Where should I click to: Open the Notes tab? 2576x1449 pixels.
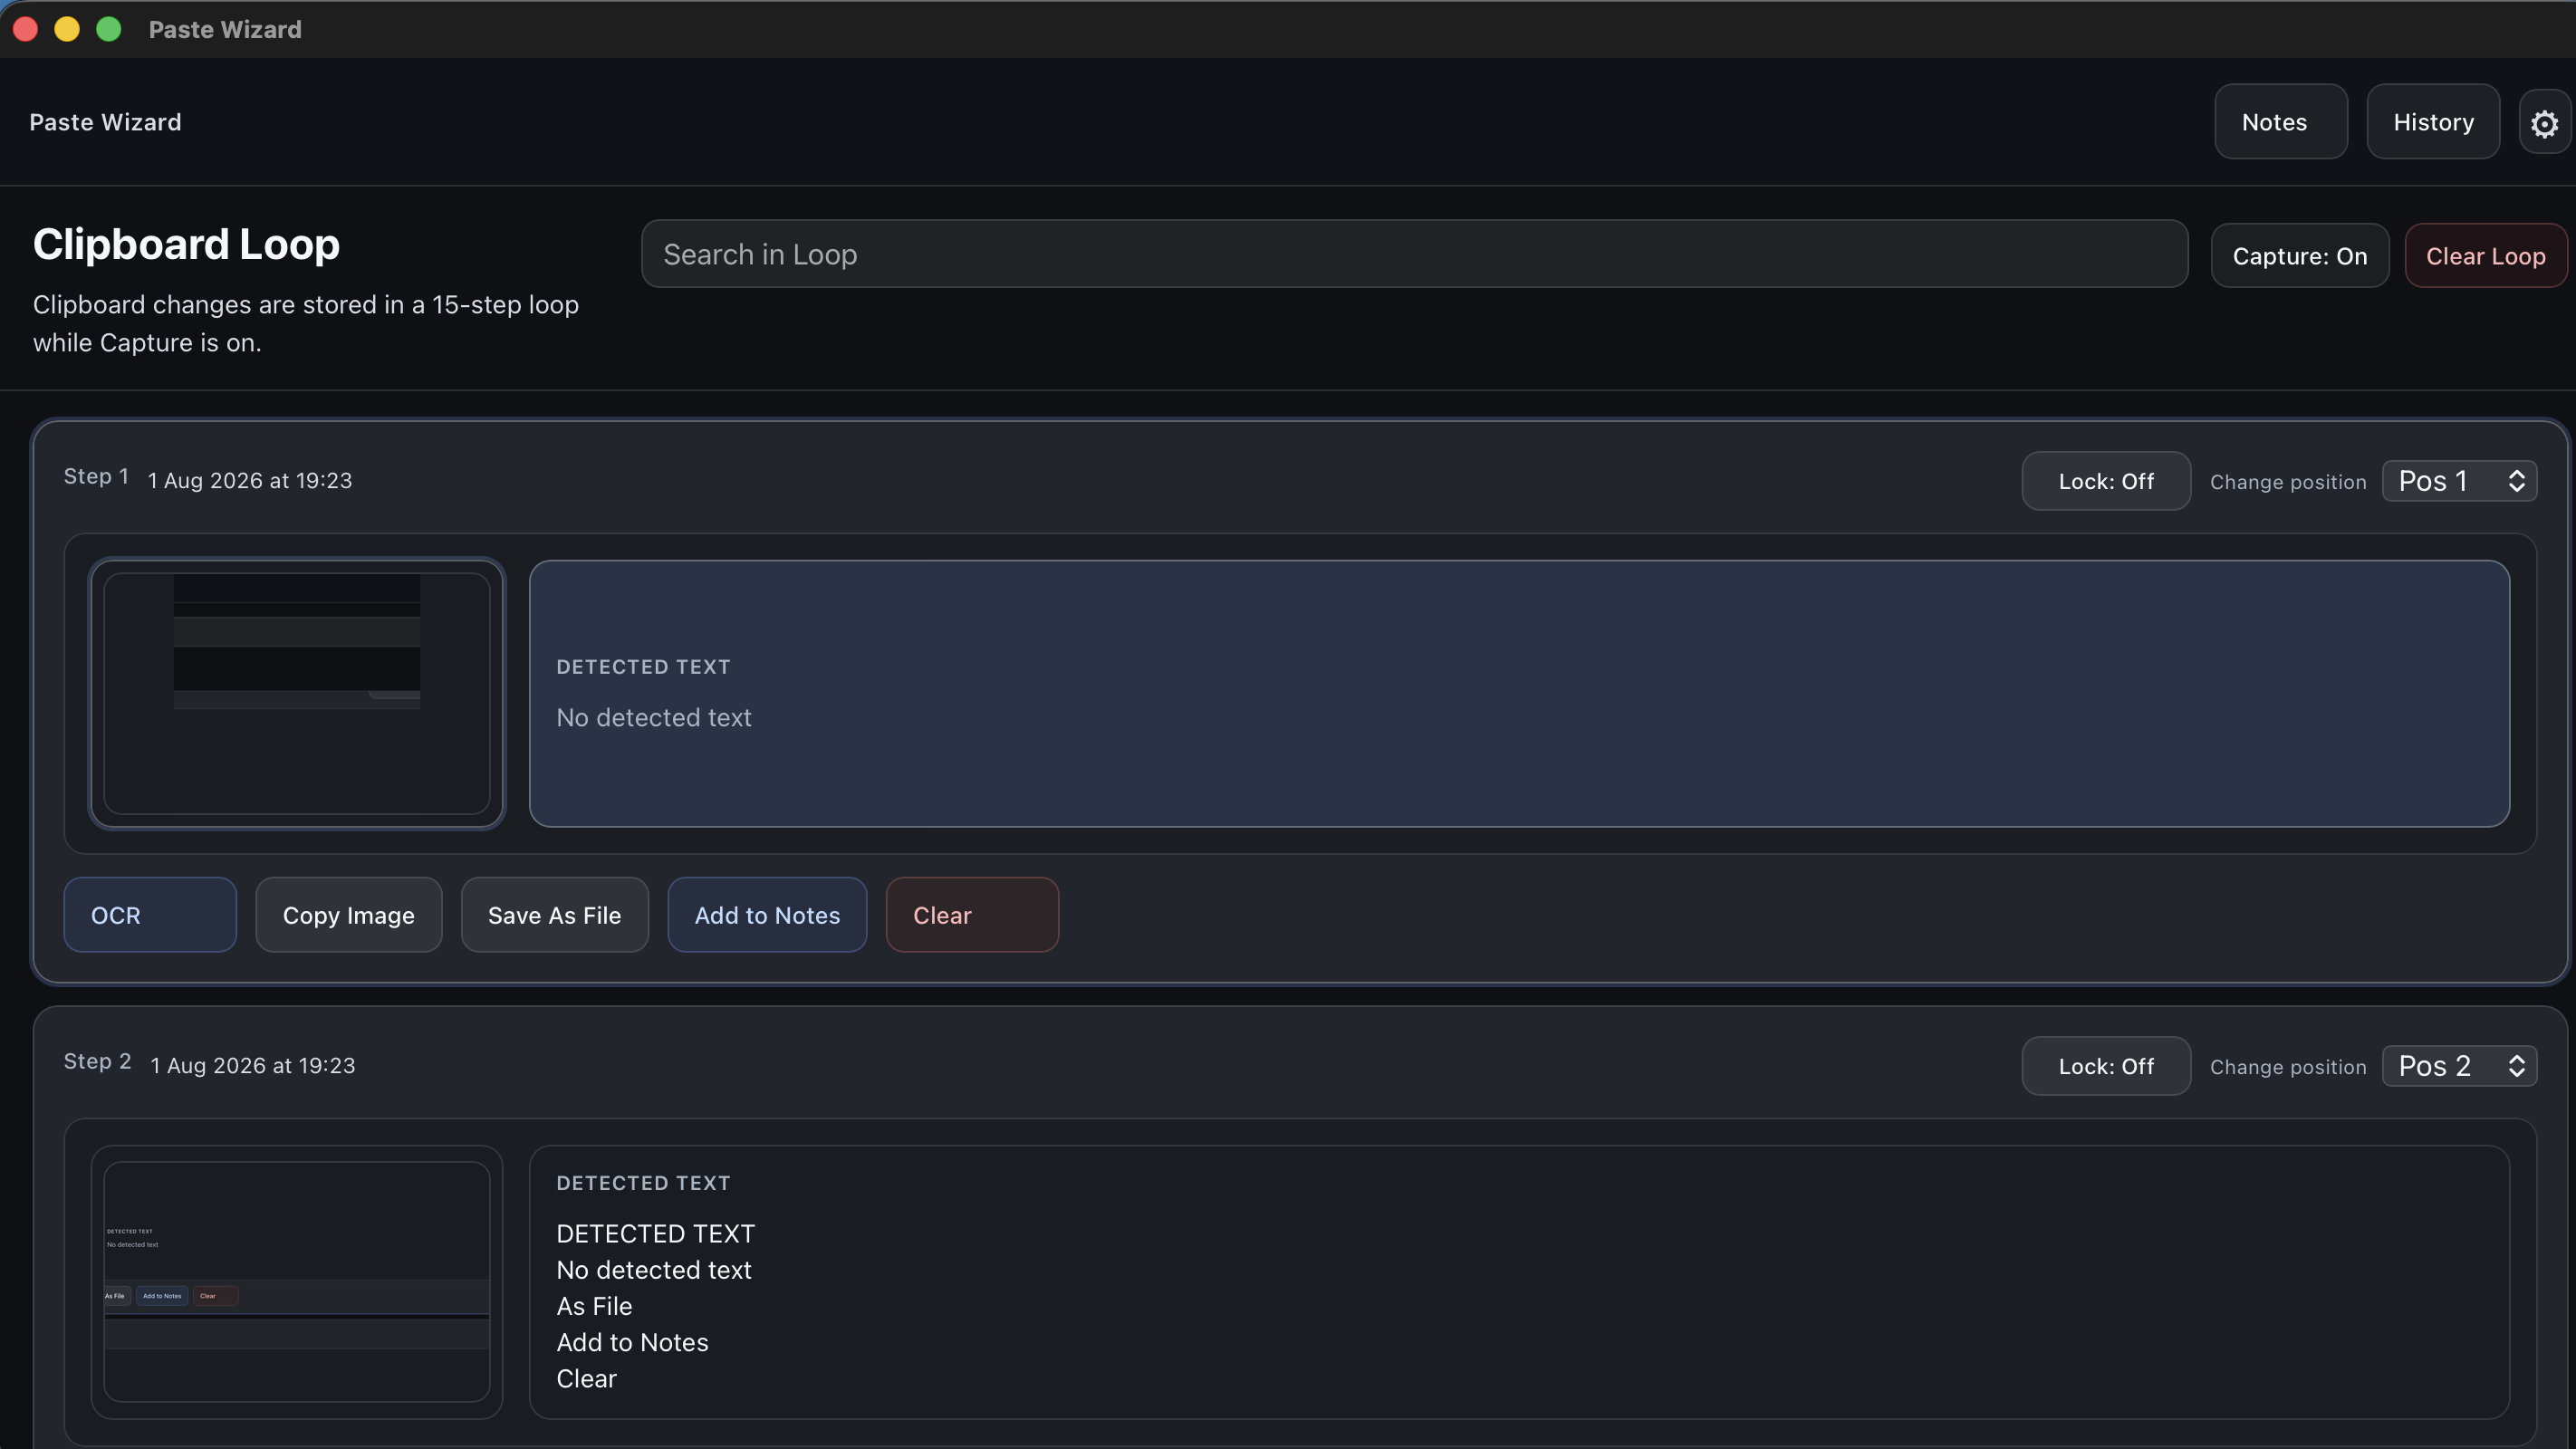2280,122
